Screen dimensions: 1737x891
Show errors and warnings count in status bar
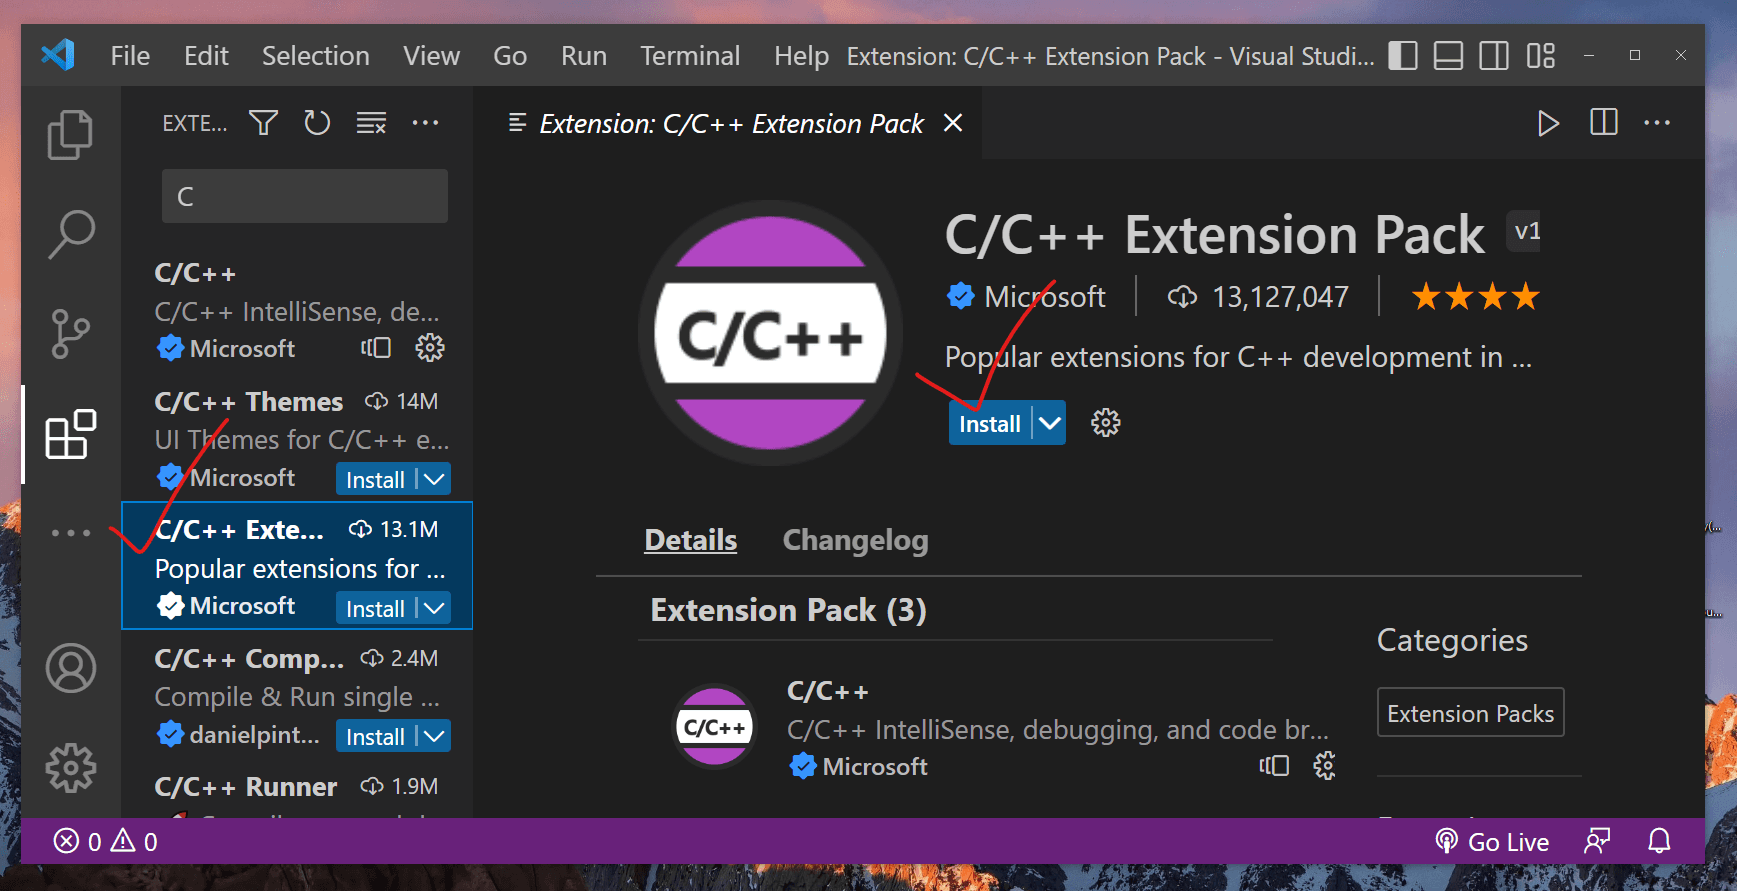(105, 841)
